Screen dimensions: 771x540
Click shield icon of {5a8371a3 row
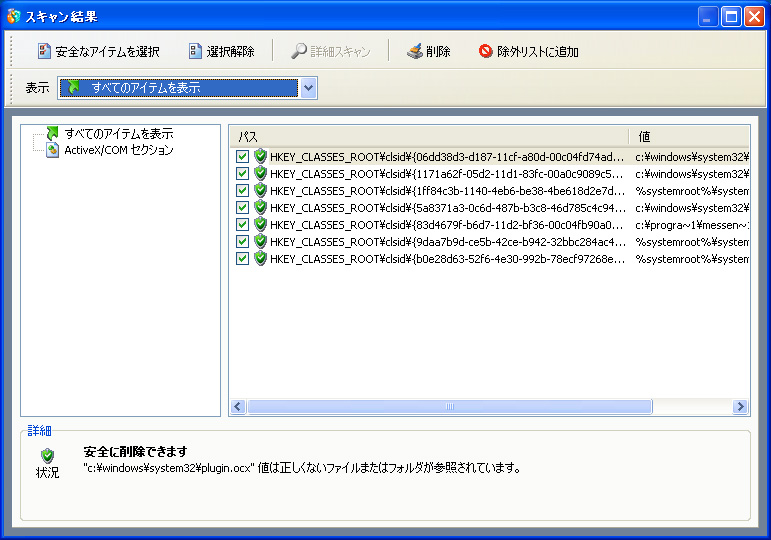tap(261, 207)
